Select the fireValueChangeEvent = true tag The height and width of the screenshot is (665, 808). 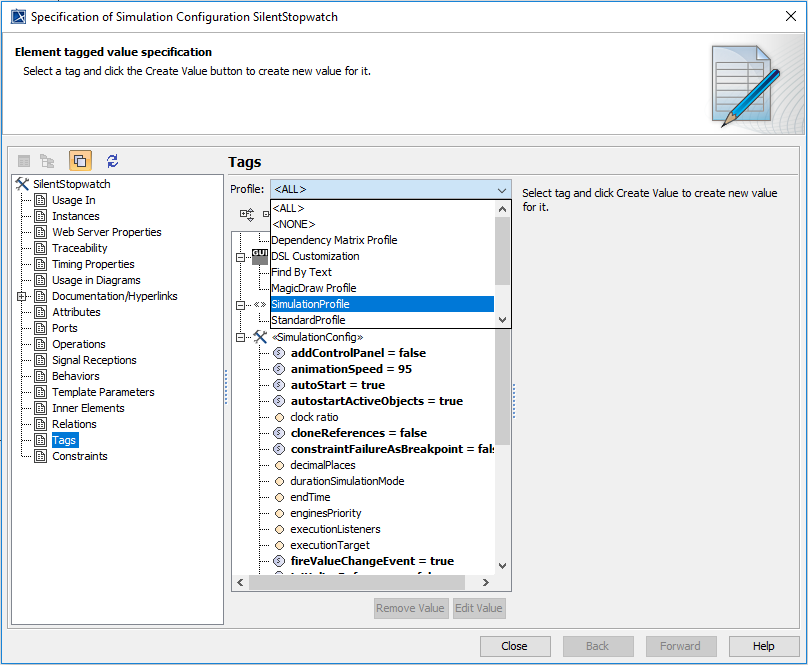[372, 561]
